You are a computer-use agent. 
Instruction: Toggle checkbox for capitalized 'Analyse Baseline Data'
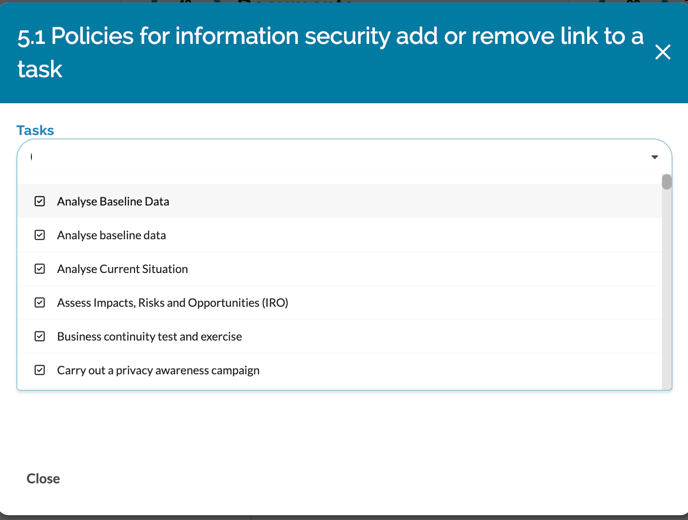pyautogui.click(x=40, y=201)
